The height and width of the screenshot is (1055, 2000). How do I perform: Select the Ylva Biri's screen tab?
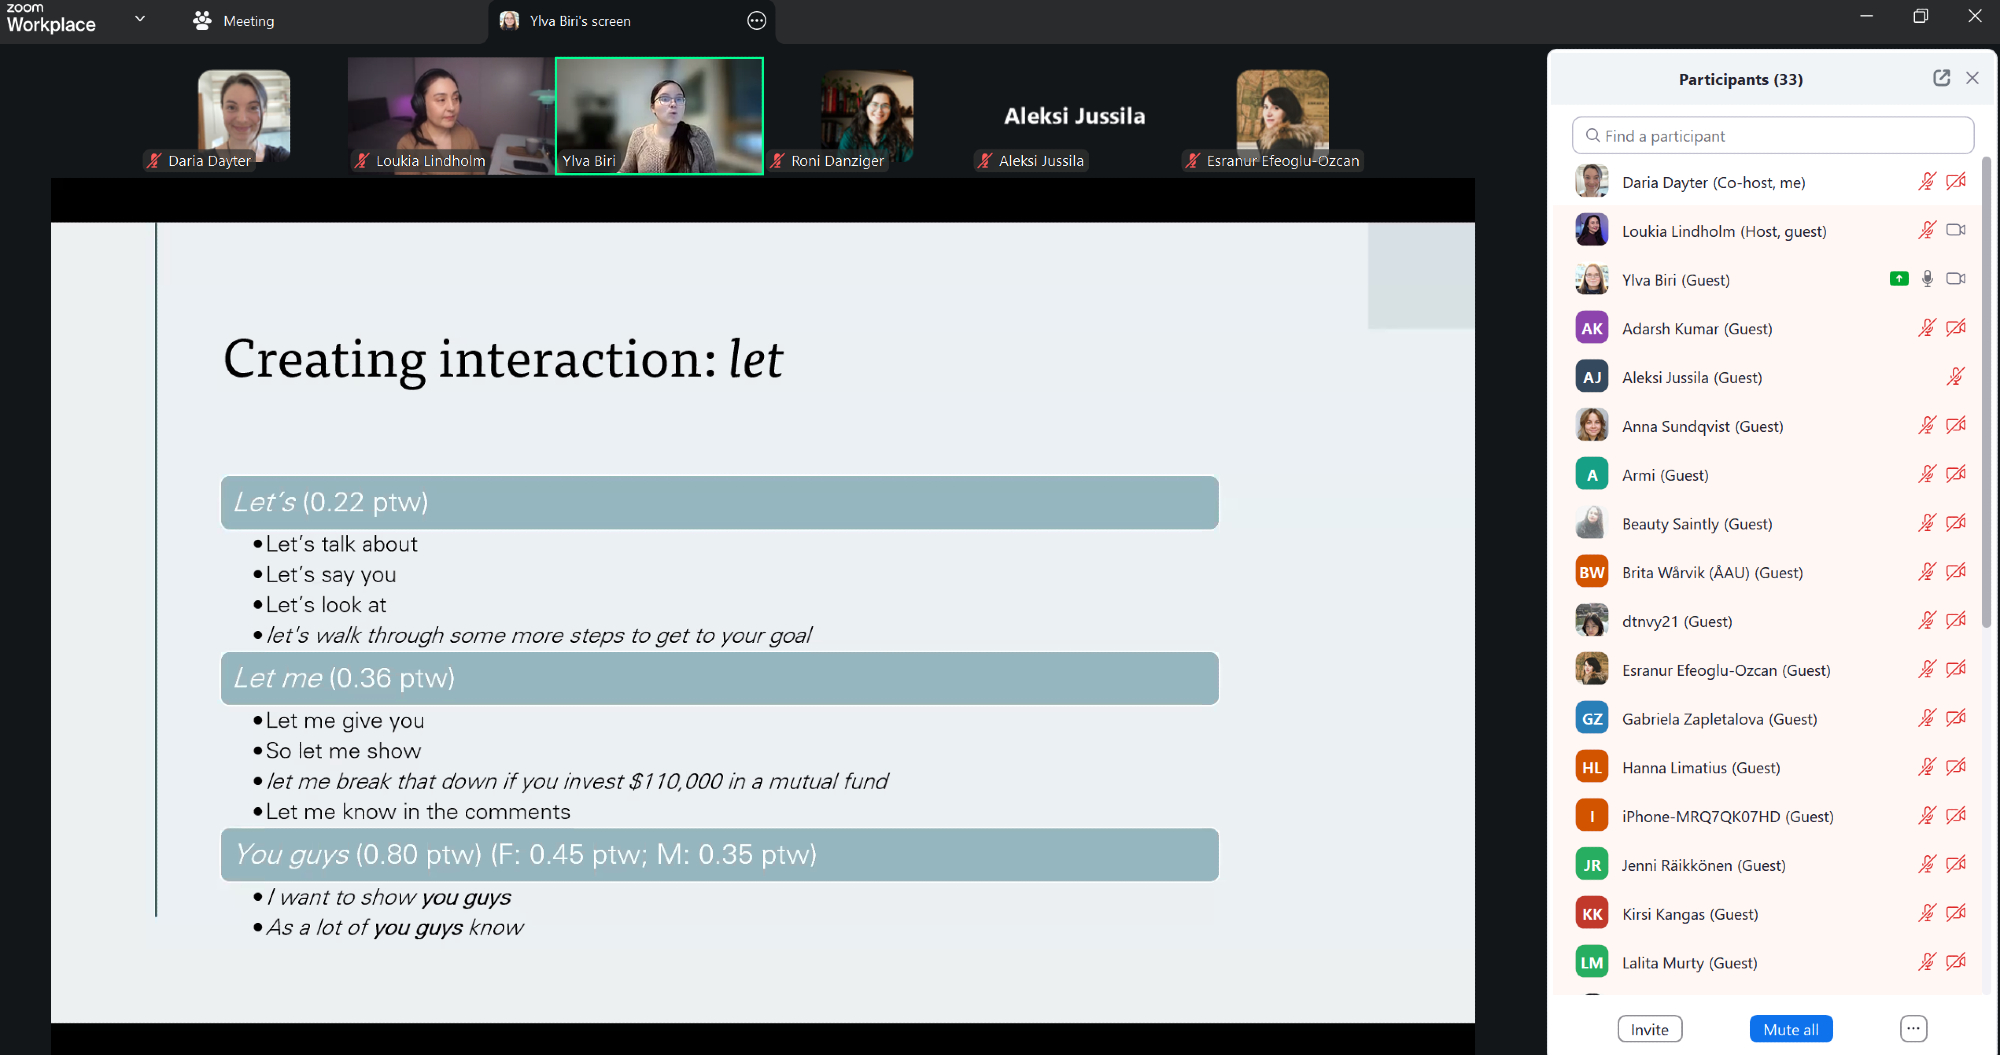click(580, 21)
